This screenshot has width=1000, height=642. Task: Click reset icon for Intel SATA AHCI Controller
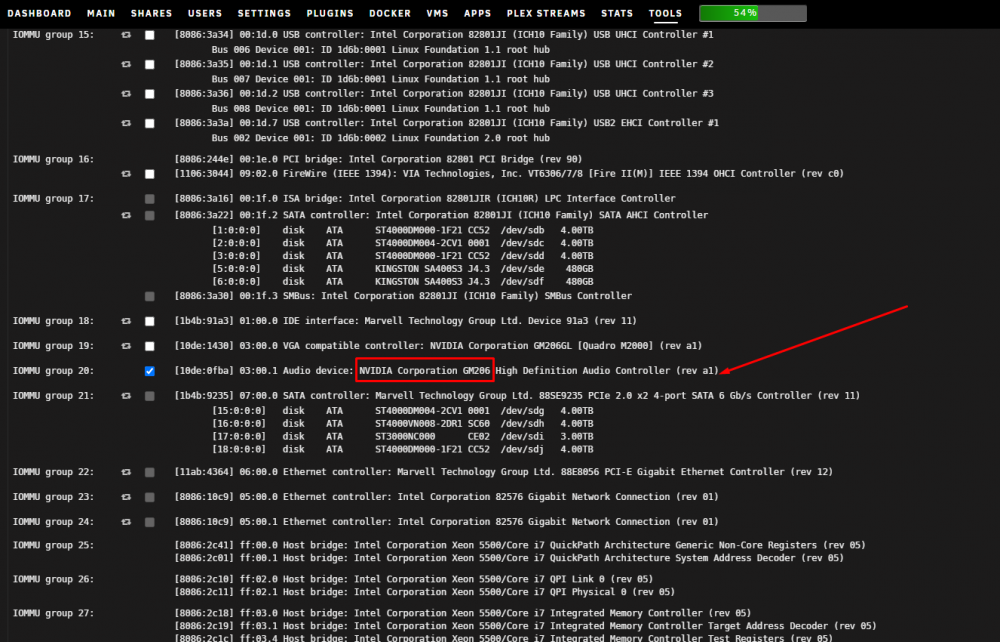click(x=126, y=215)
